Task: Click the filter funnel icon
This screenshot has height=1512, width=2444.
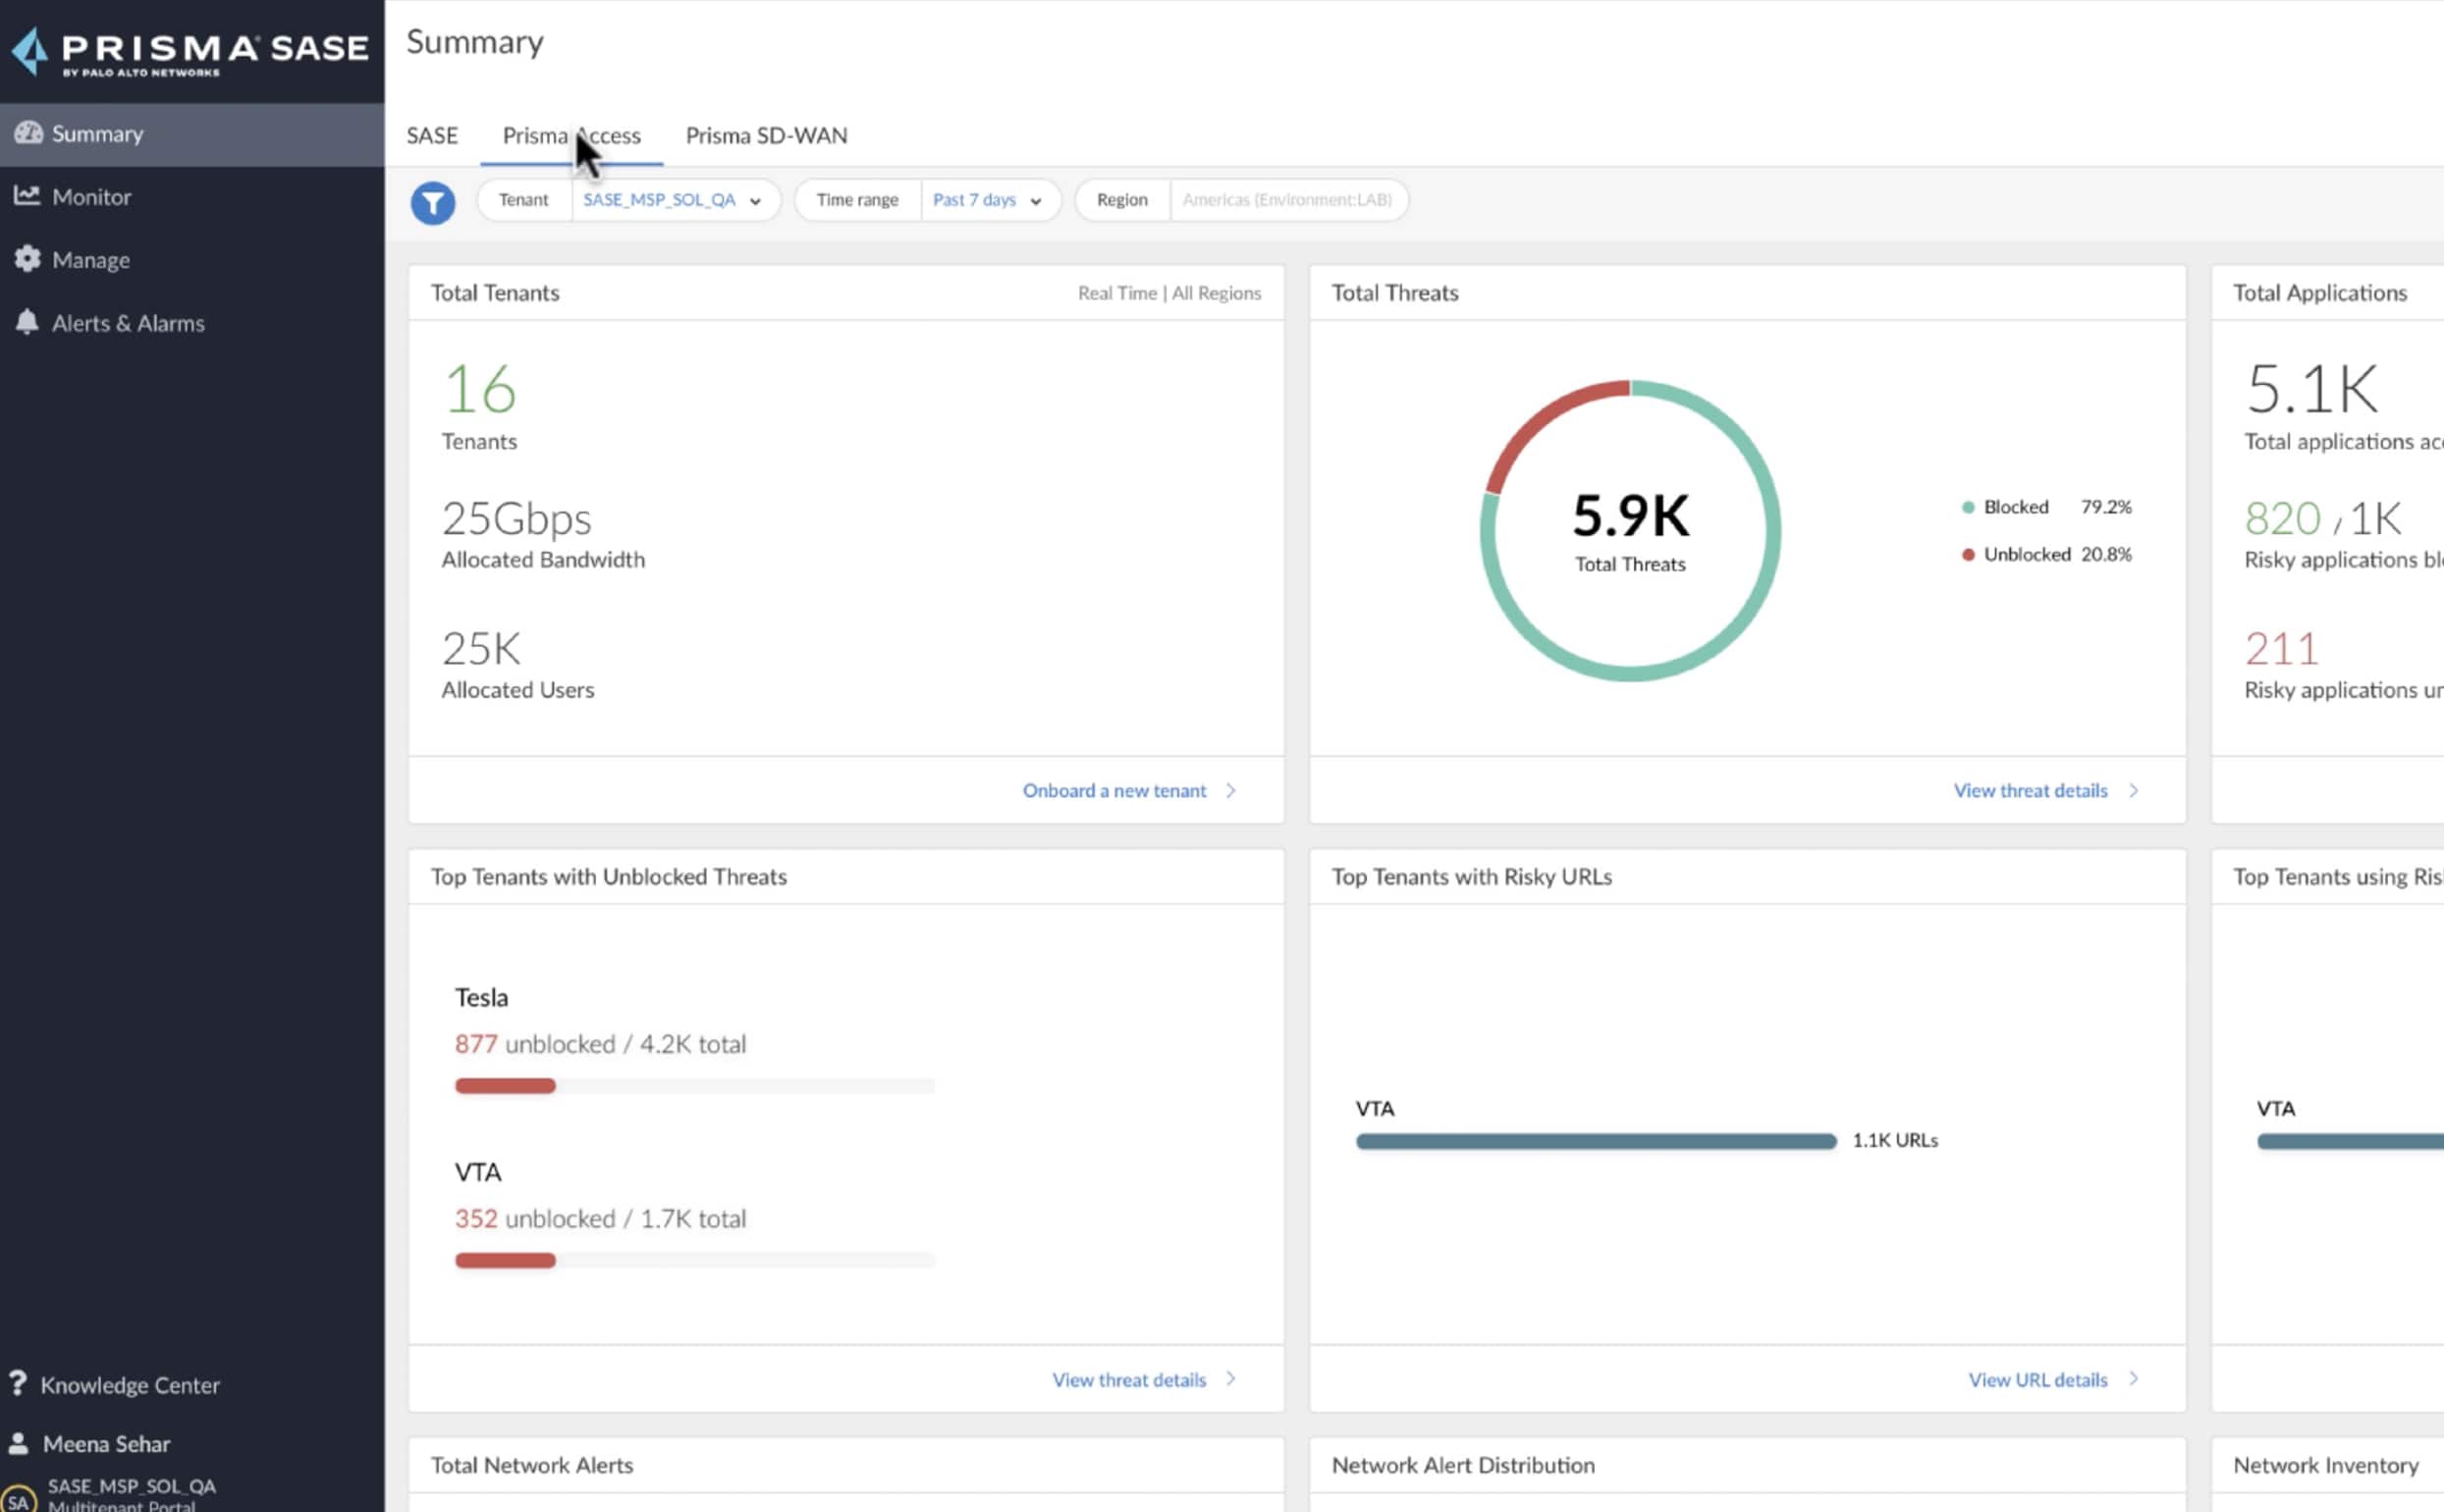Action: [433, 202]
